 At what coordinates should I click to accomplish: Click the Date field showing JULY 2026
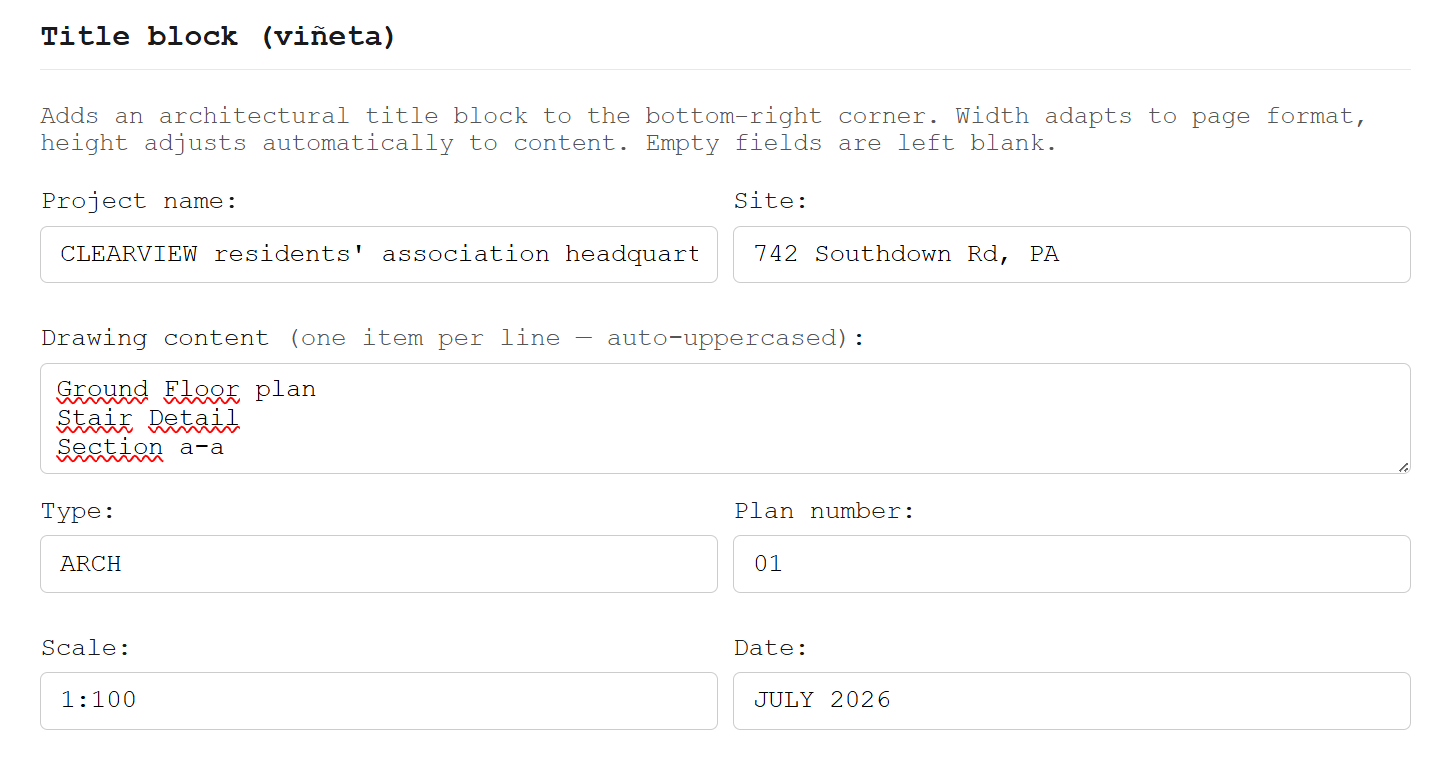pos(1070,701)
